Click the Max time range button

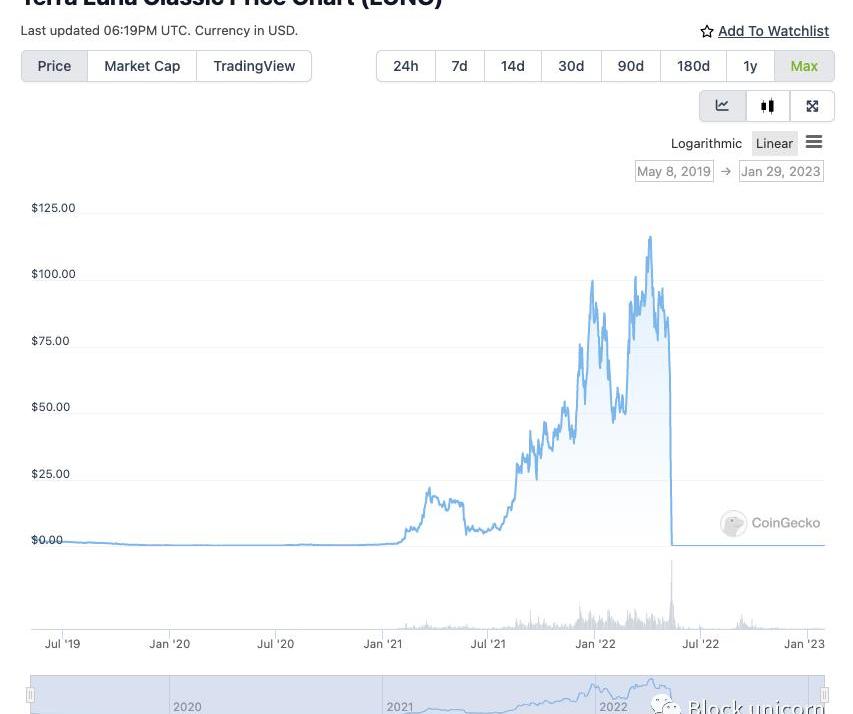[x=804, y=66]
